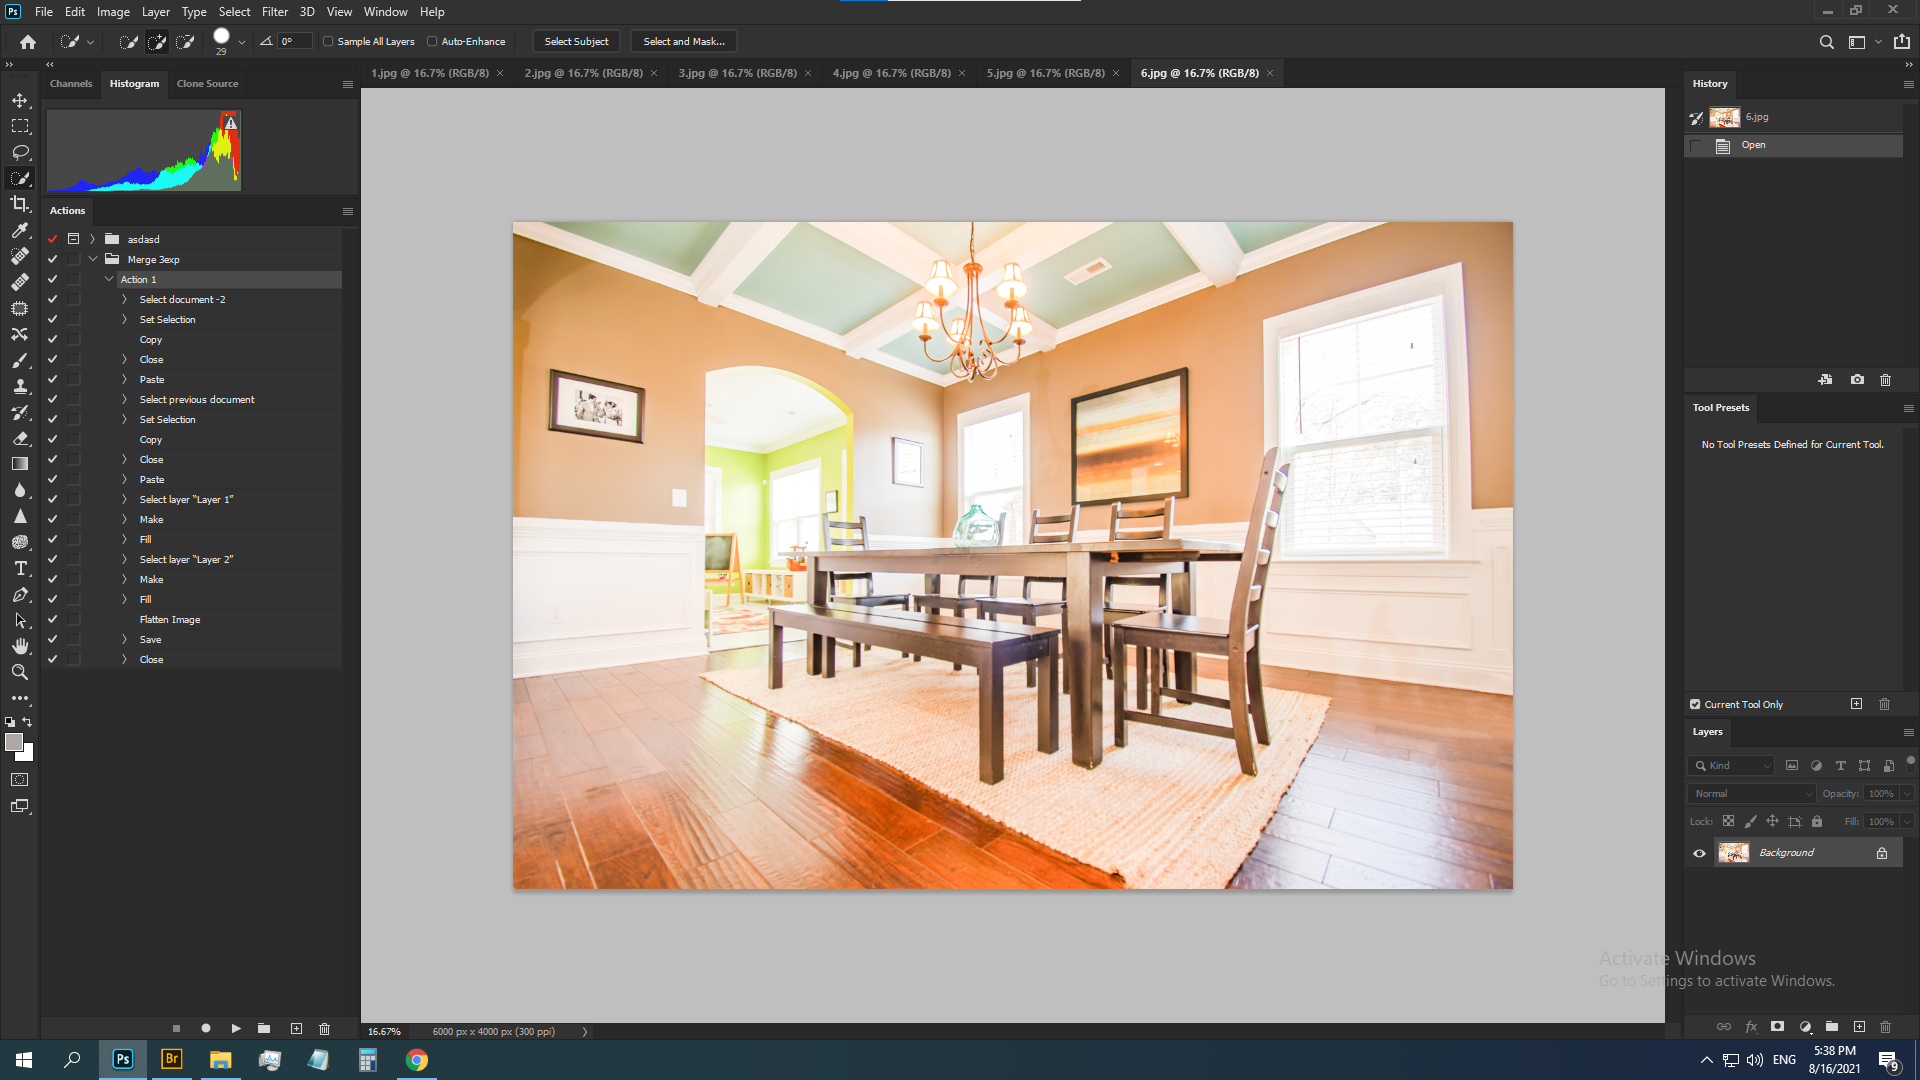
Task: Add layer mask icon in Layers panel
Action: coord(1777,1027)
